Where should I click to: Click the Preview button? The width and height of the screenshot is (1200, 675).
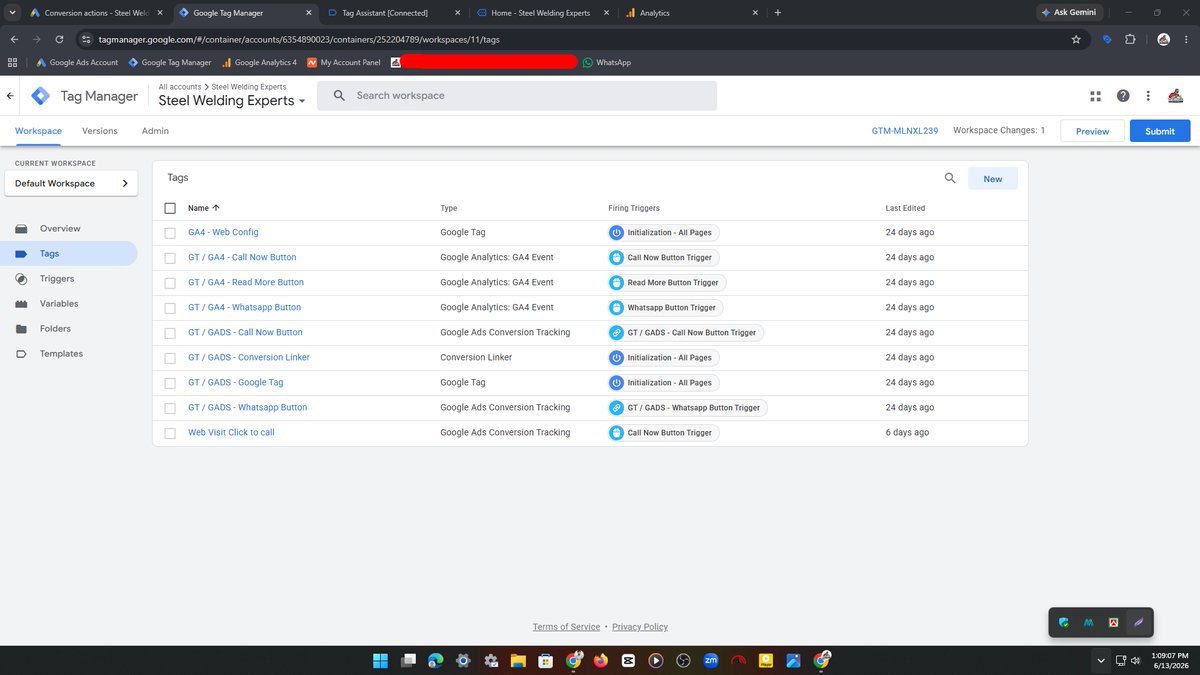1092,131
